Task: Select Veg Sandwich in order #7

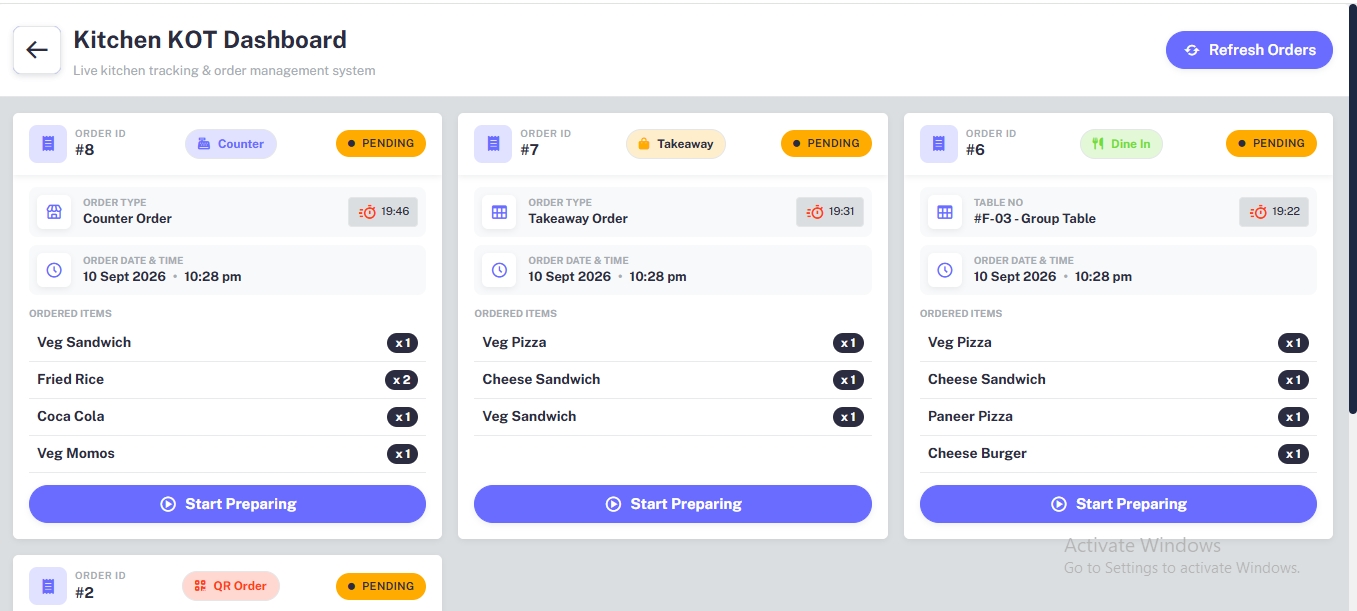Action: [x=673, y=417]
